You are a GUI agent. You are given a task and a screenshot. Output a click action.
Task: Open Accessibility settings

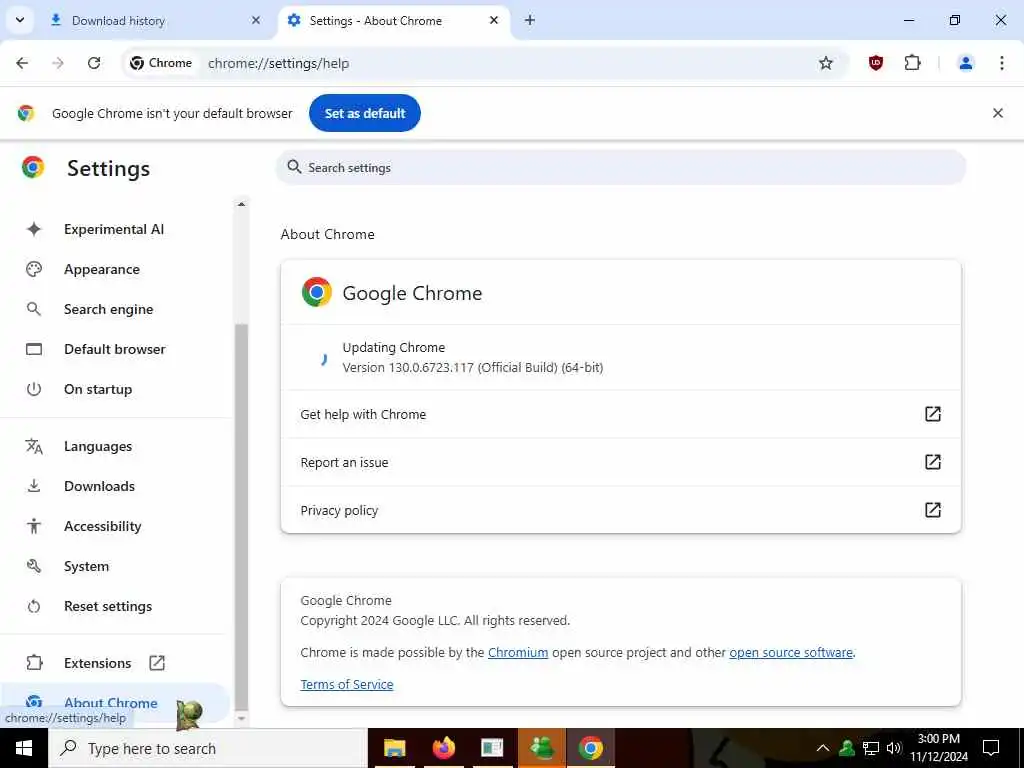(x=103, y=526)
